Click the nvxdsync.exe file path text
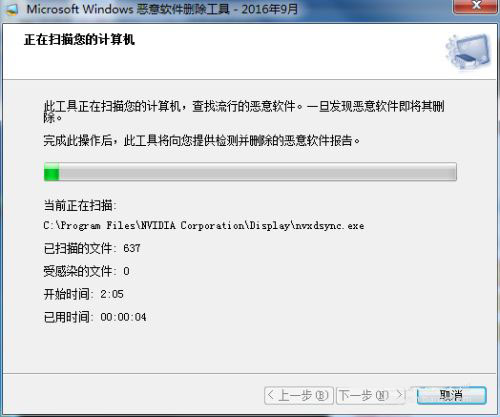 click(x=204, y=226)
